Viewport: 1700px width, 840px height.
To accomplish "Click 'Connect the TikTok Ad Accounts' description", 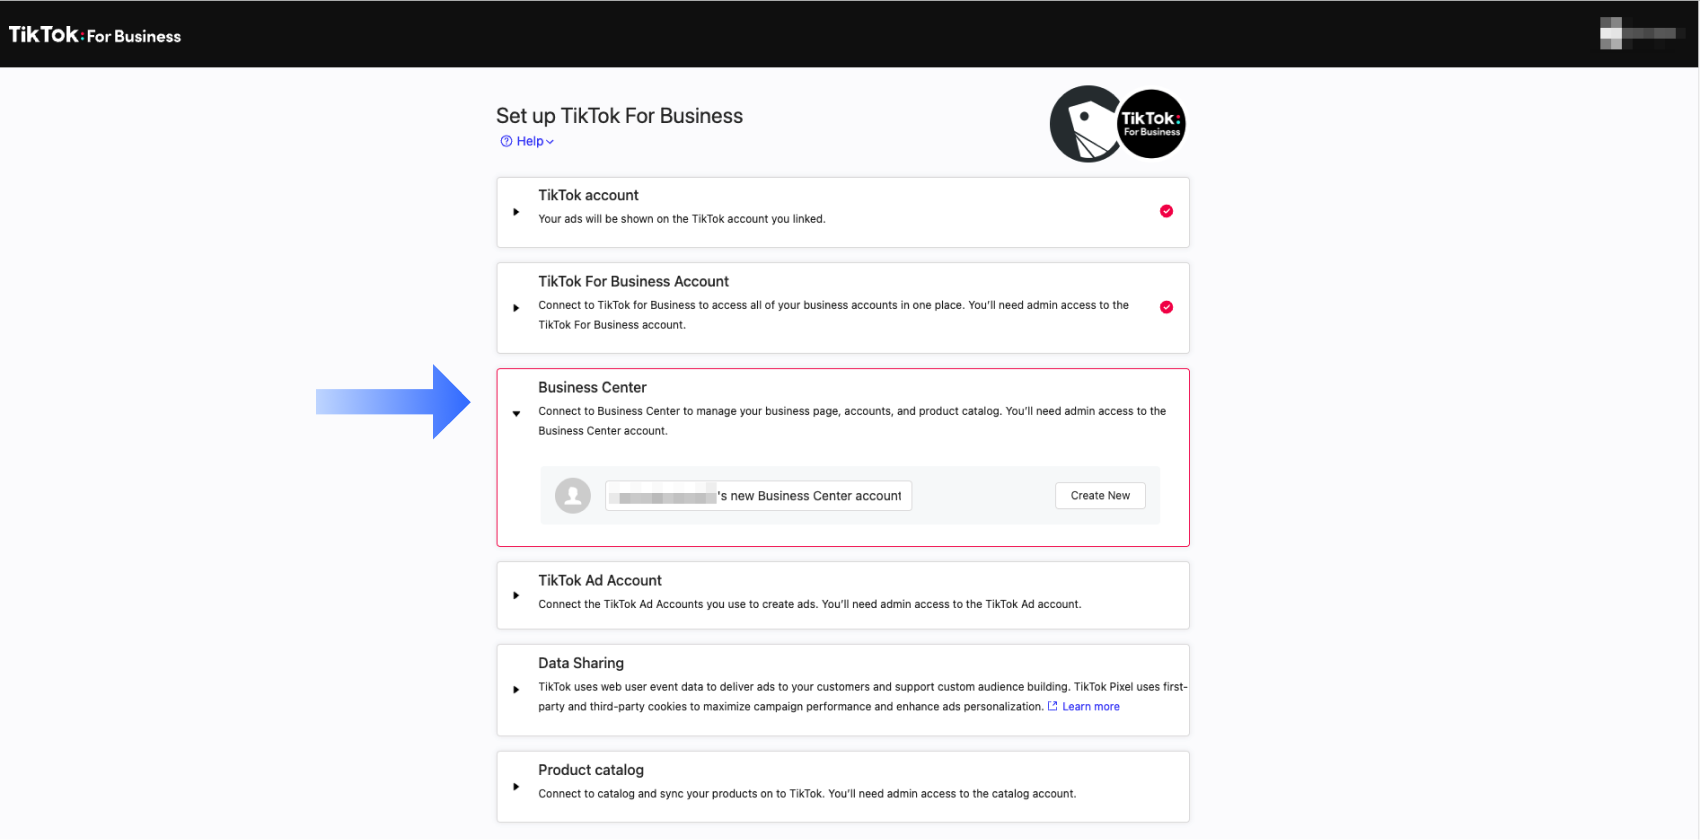I will click(809, 604).
